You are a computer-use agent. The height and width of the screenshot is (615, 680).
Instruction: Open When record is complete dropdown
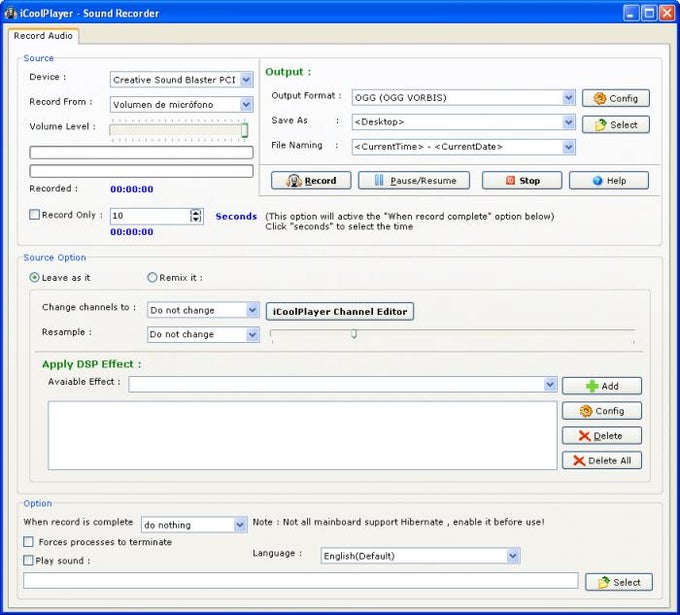pyautogui.click(x=240, y=525)
